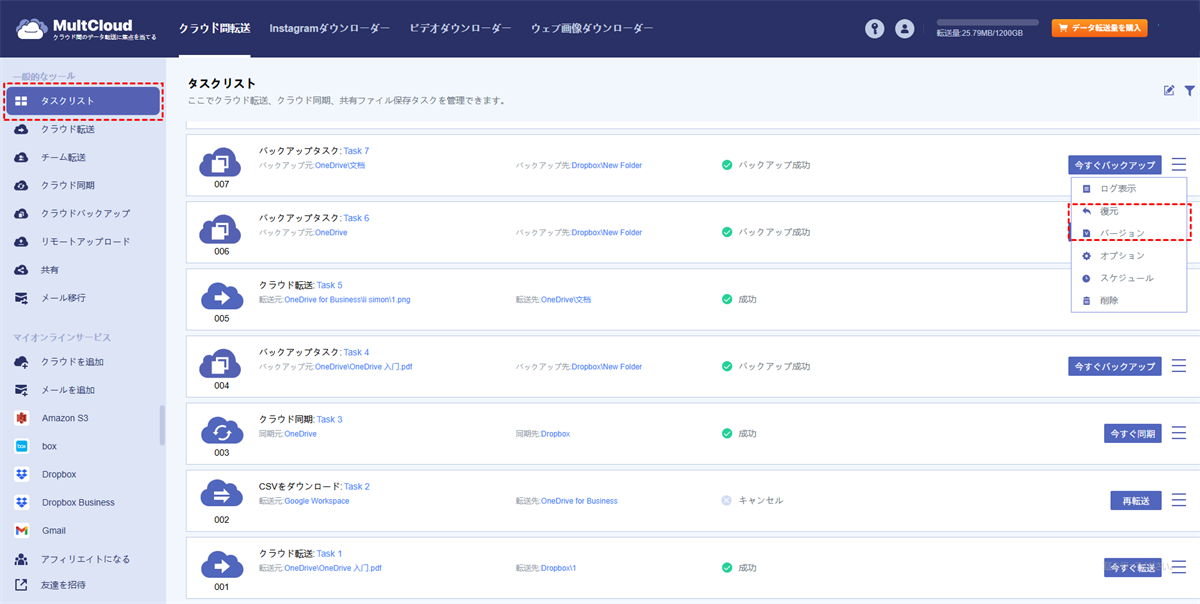The width and height of the screenshot is (1200, 604).
Task: Switch to the Instagramダウンローダー tab
Action: point(329,29)
